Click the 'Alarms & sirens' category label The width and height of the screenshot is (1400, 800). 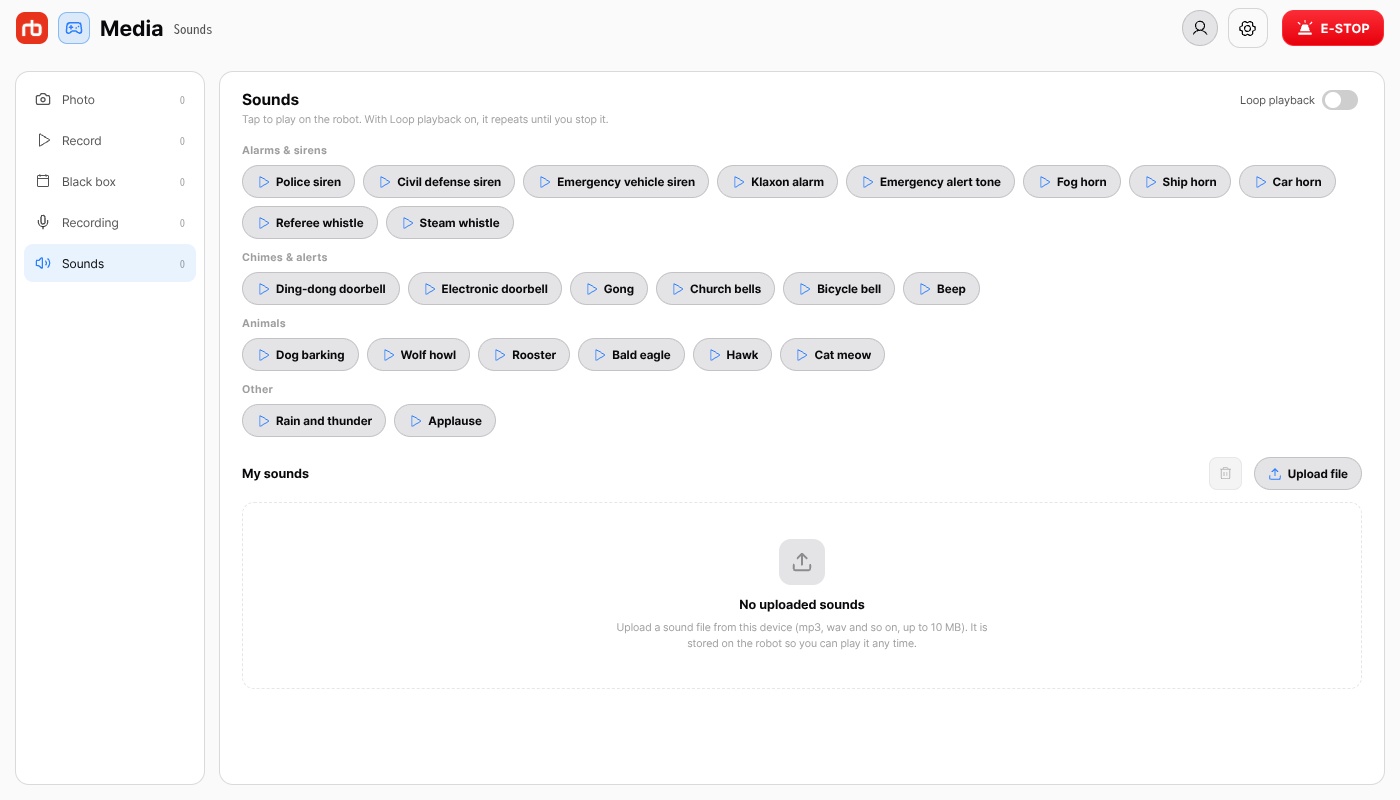284,150
